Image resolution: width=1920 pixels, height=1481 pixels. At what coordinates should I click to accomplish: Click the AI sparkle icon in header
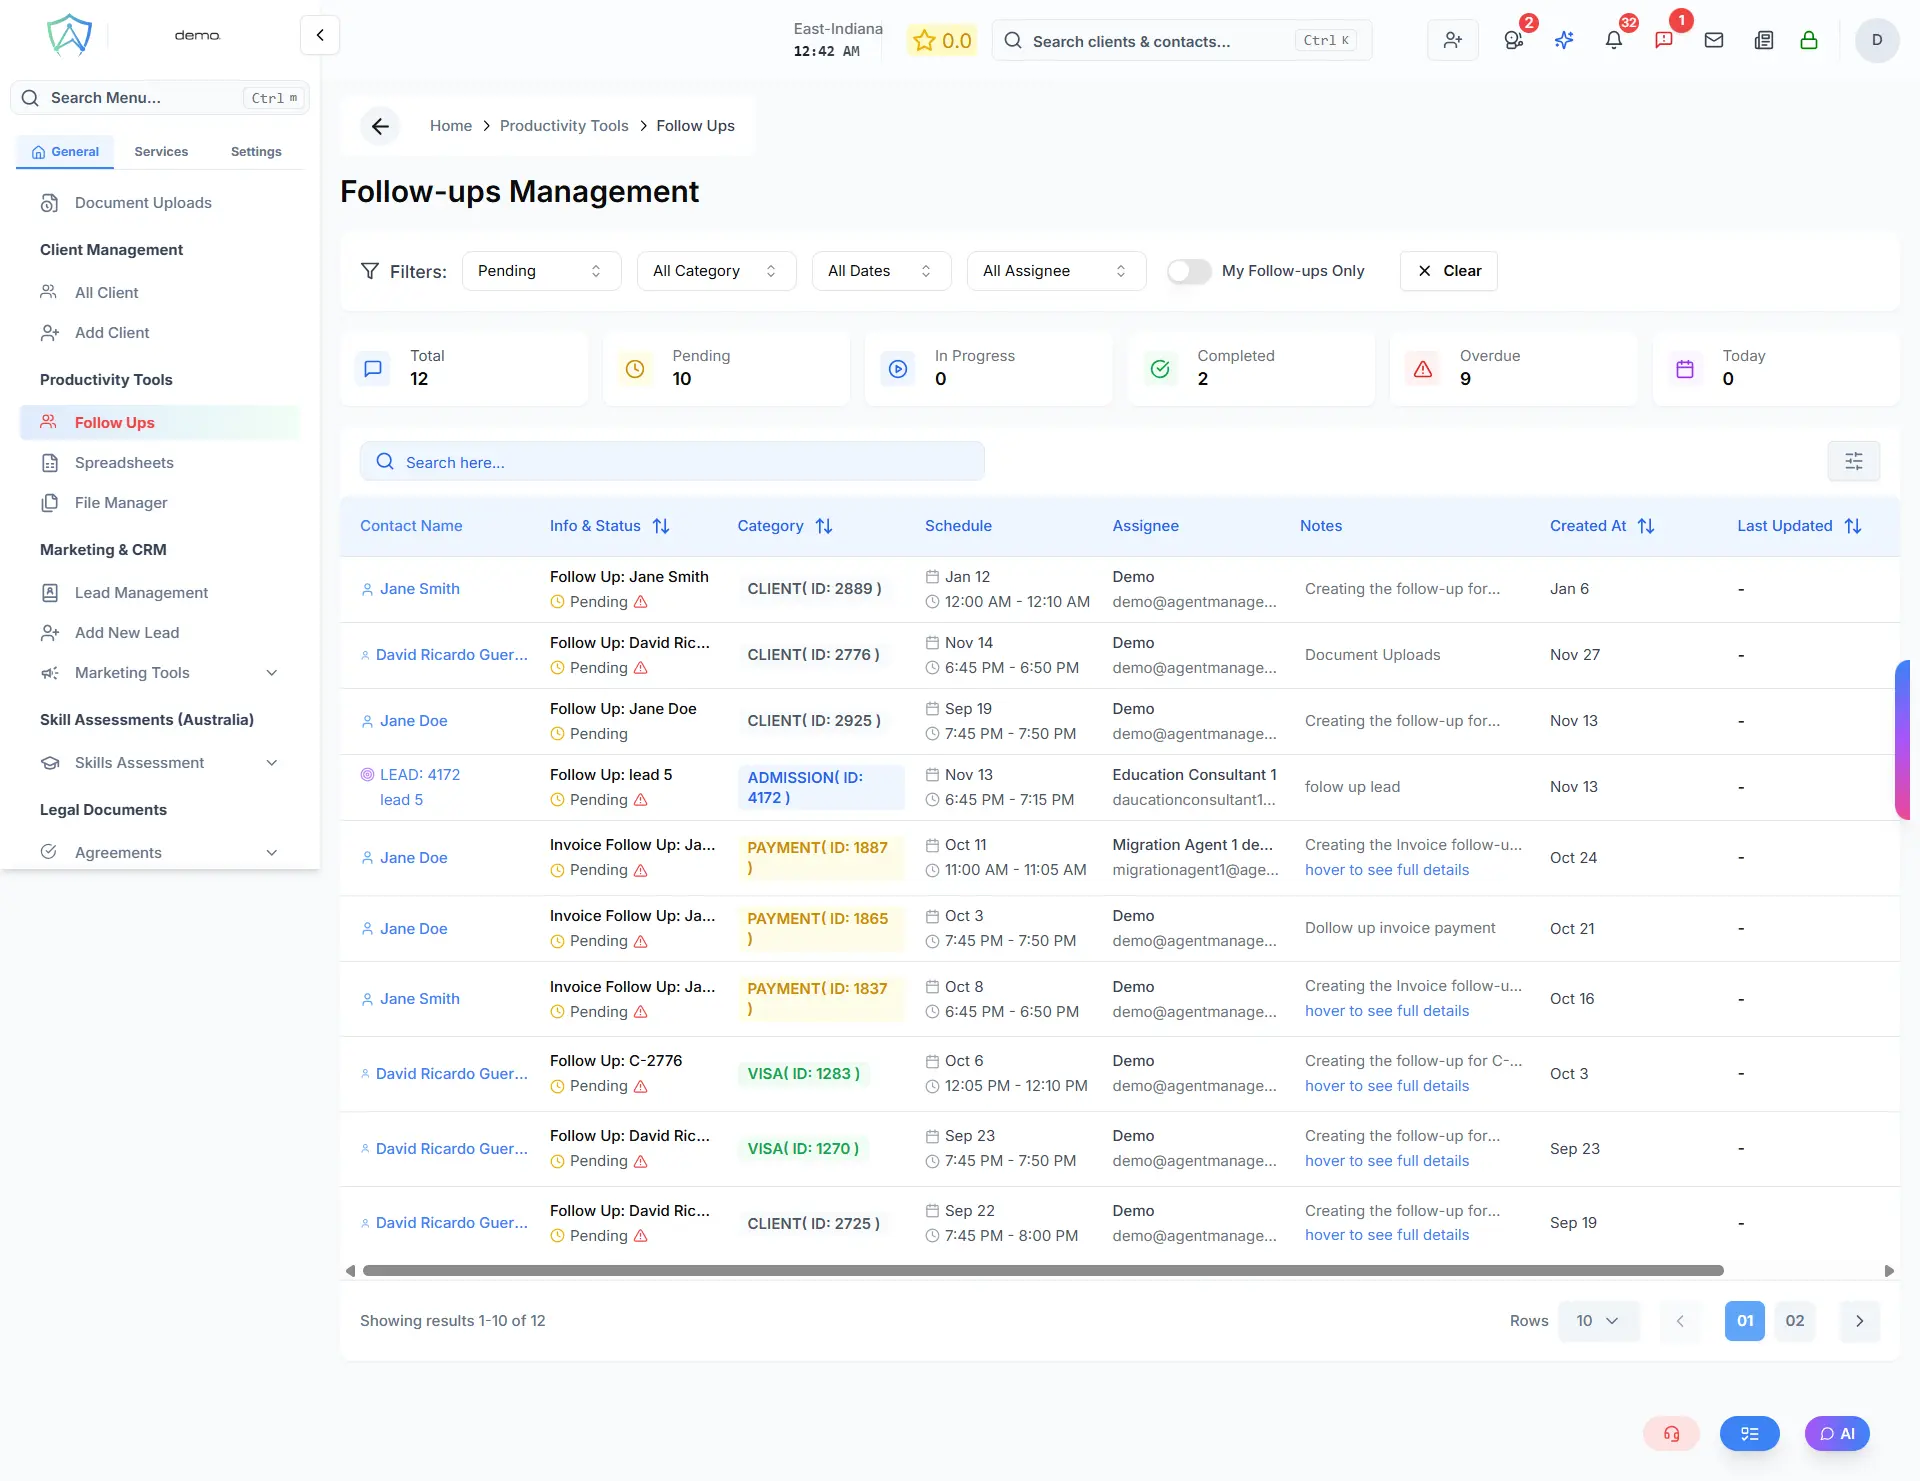point(1564,41)
